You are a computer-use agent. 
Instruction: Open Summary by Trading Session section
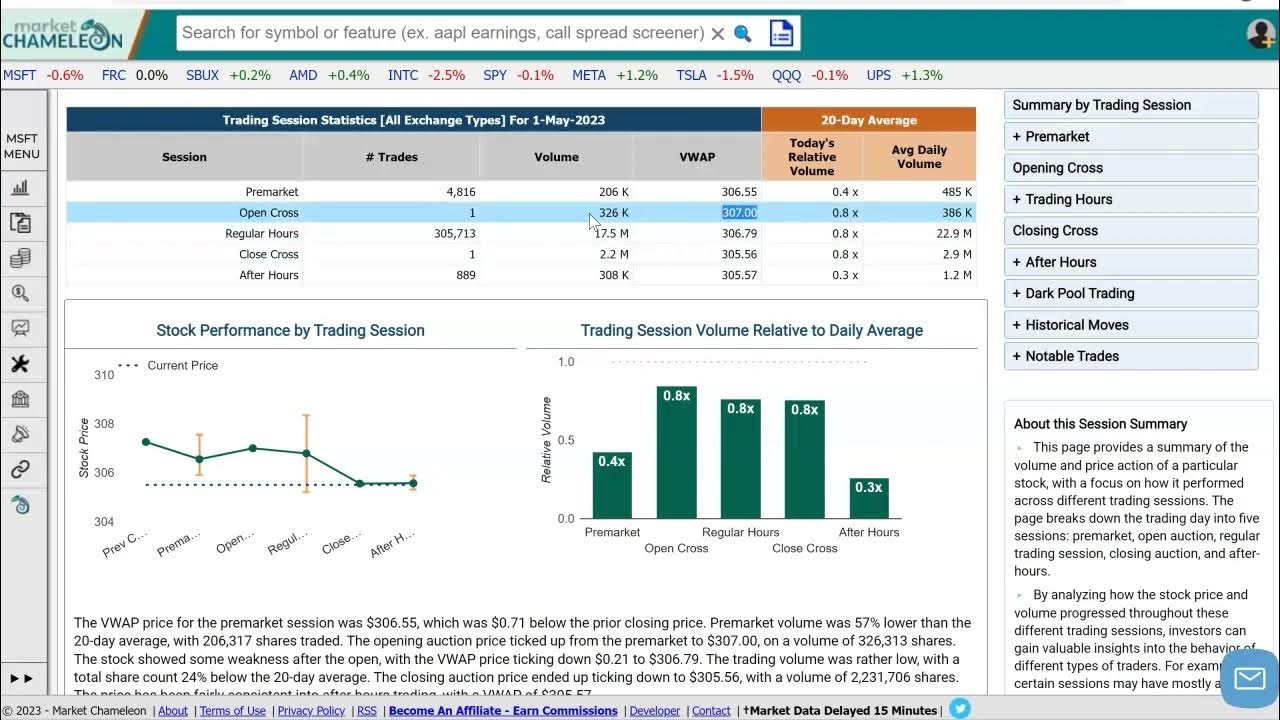(1131, 105)
